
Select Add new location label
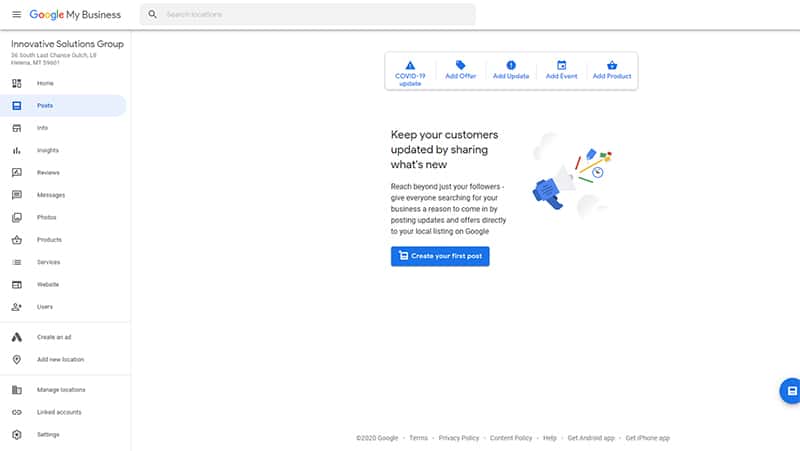61,360
